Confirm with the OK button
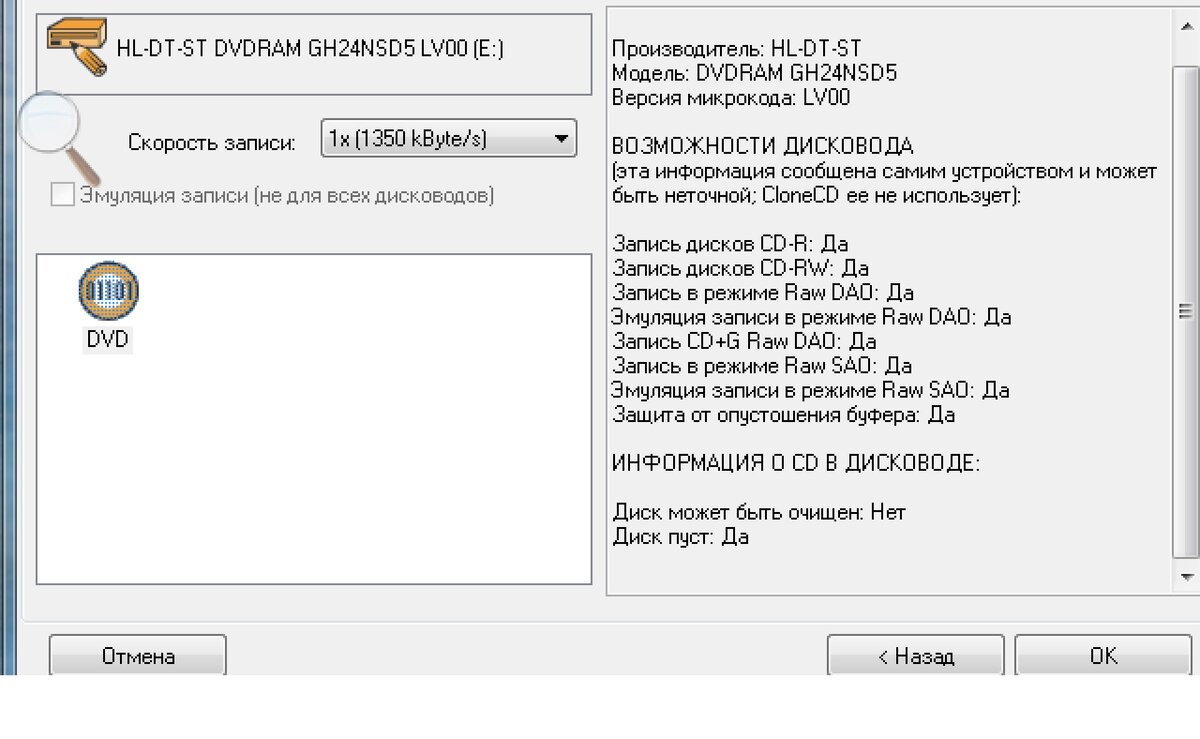Viewport: 1200px width, 739px height. pos(1103,656)
